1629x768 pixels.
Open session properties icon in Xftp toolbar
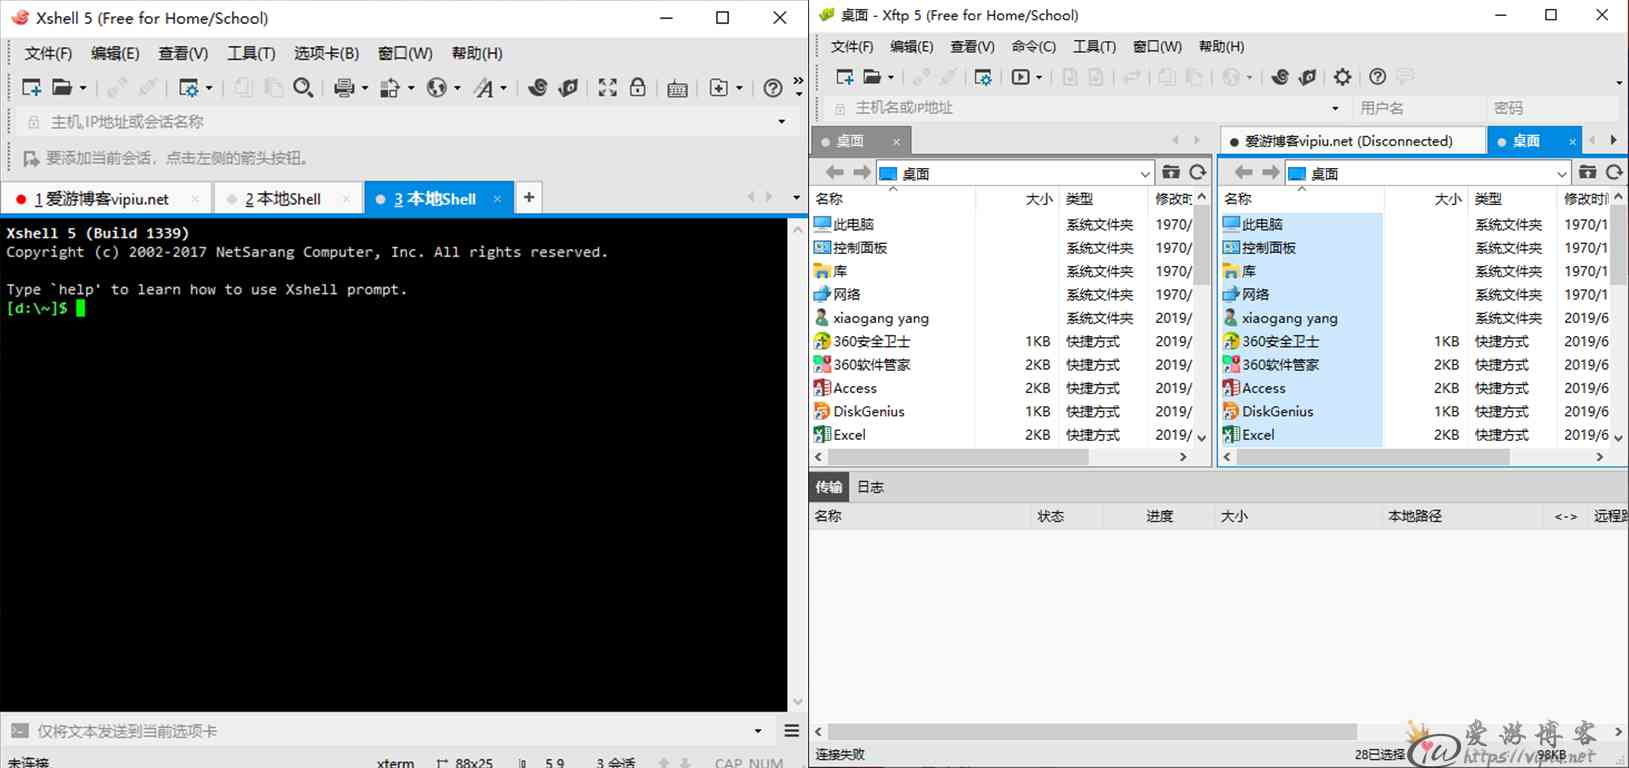pyautogui.click(x=983, y=77)
